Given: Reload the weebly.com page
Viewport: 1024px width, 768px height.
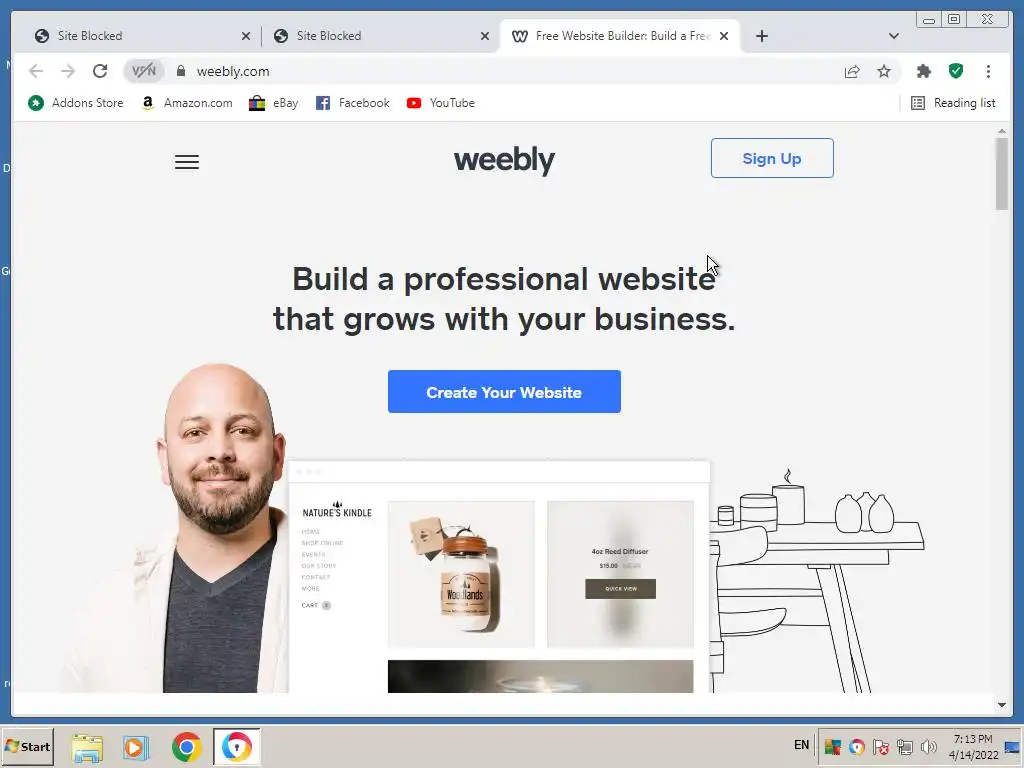Looking at the screenshot, I should click(x=100, y=71).
